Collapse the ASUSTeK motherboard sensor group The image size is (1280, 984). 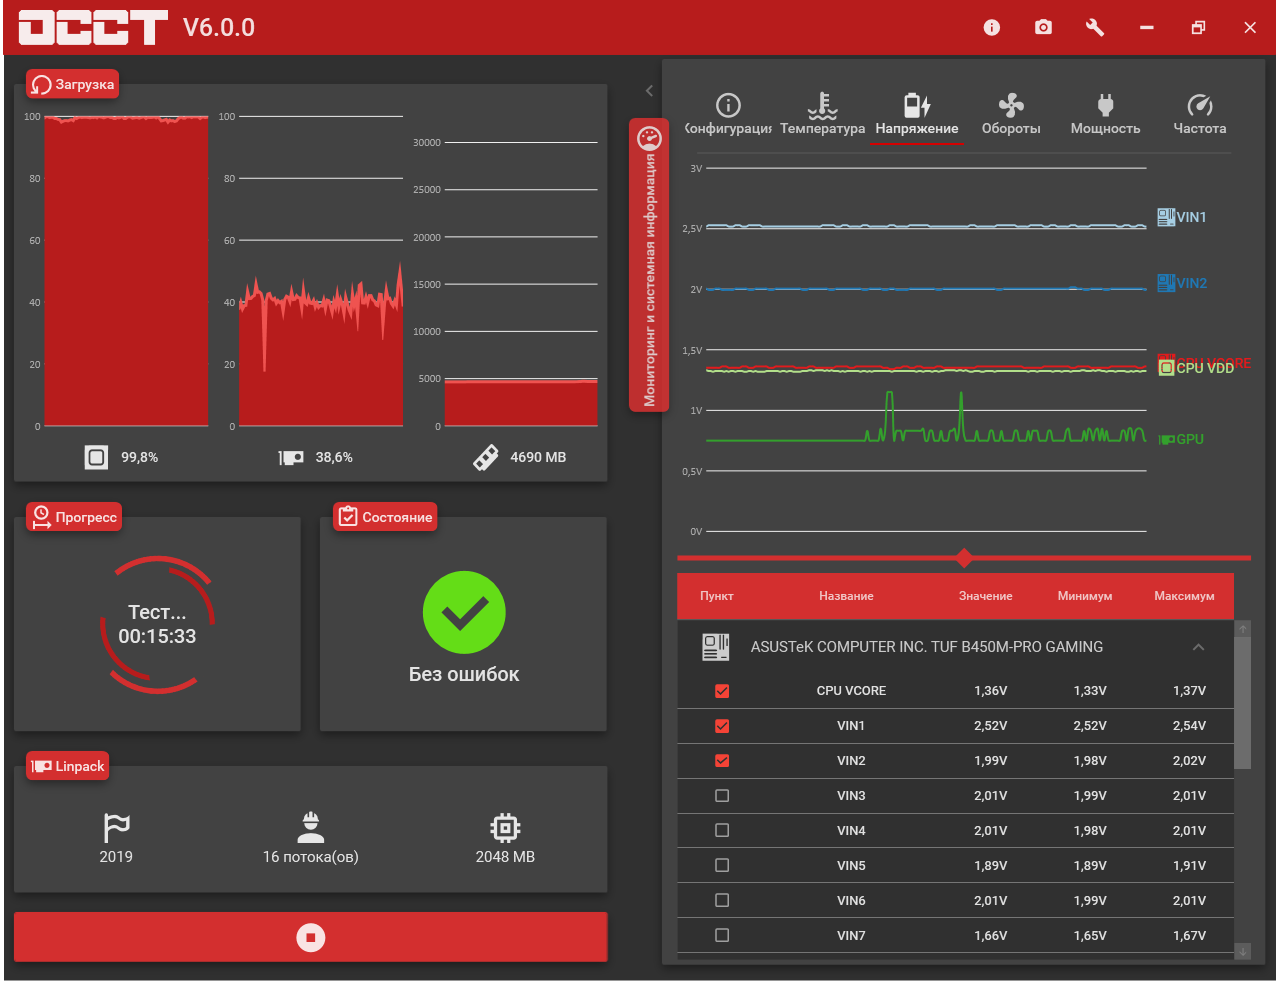point(1198,647)
